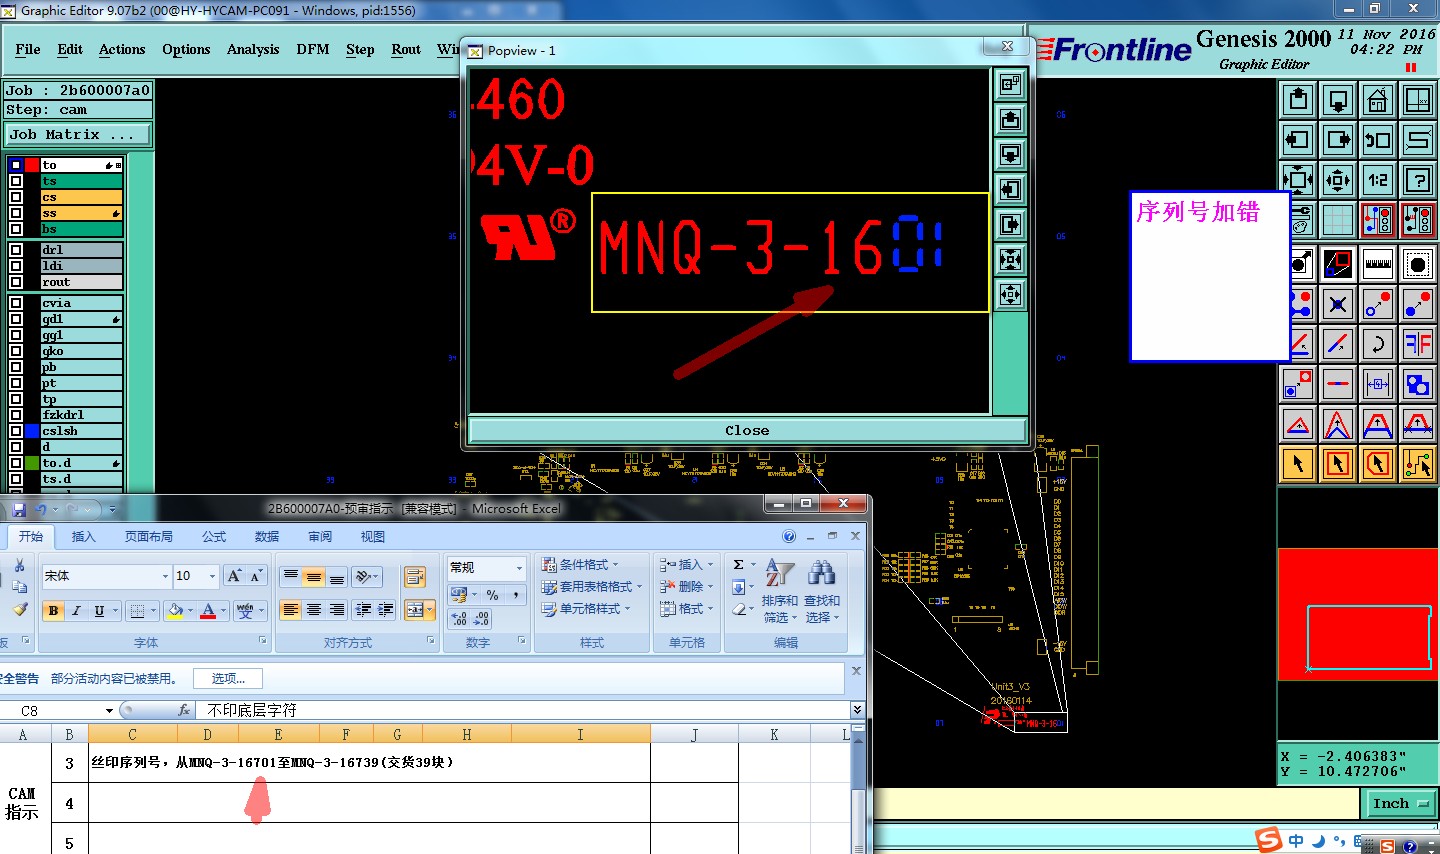
Task: Toggle display box of layer 'gko'
Action: click(15, 351)
